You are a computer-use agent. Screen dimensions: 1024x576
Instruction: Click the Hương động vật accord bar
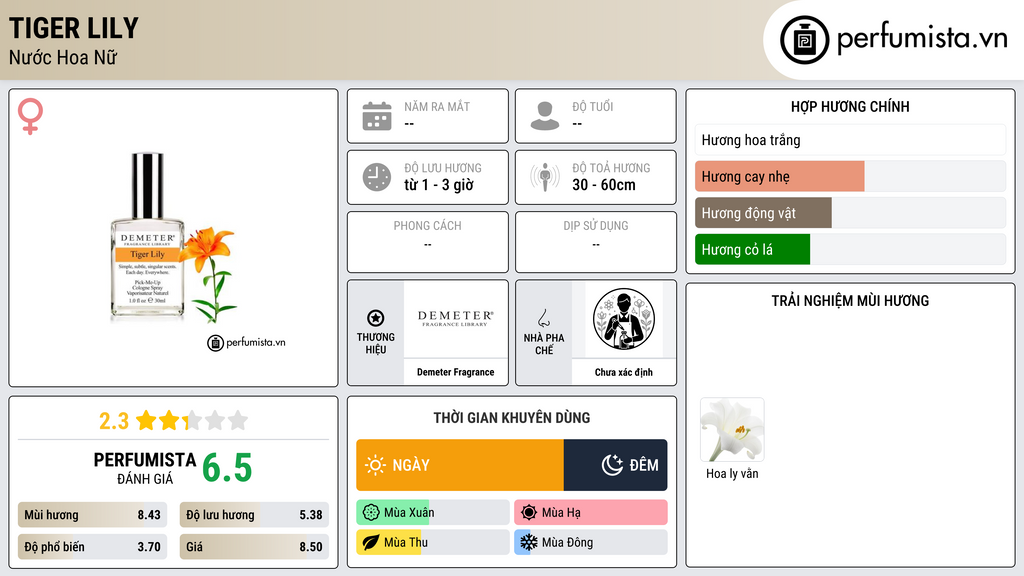(850, 213)
